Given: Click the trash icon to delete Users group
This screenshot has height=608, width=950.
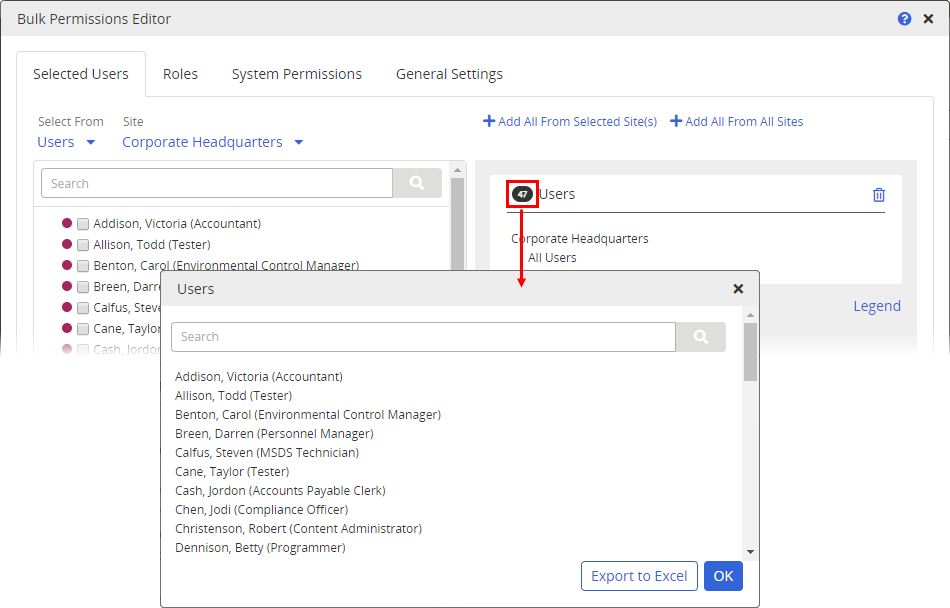Looking at the screenshot, I should (x=879, y=195).
